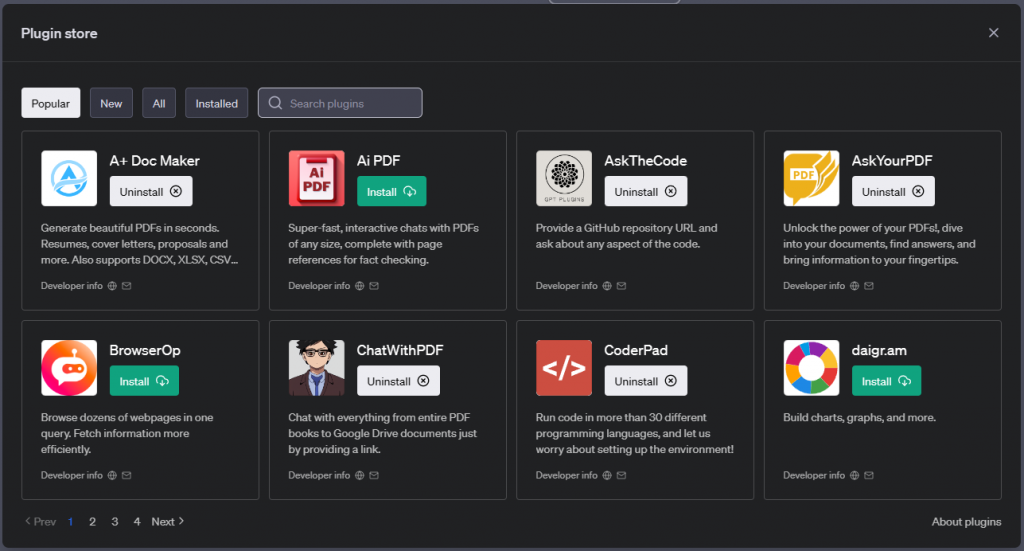Email CoderPad developer via envelope icon
This screenshot has width=1024, height=551.
pyautogui.click(x=622, y=475)
